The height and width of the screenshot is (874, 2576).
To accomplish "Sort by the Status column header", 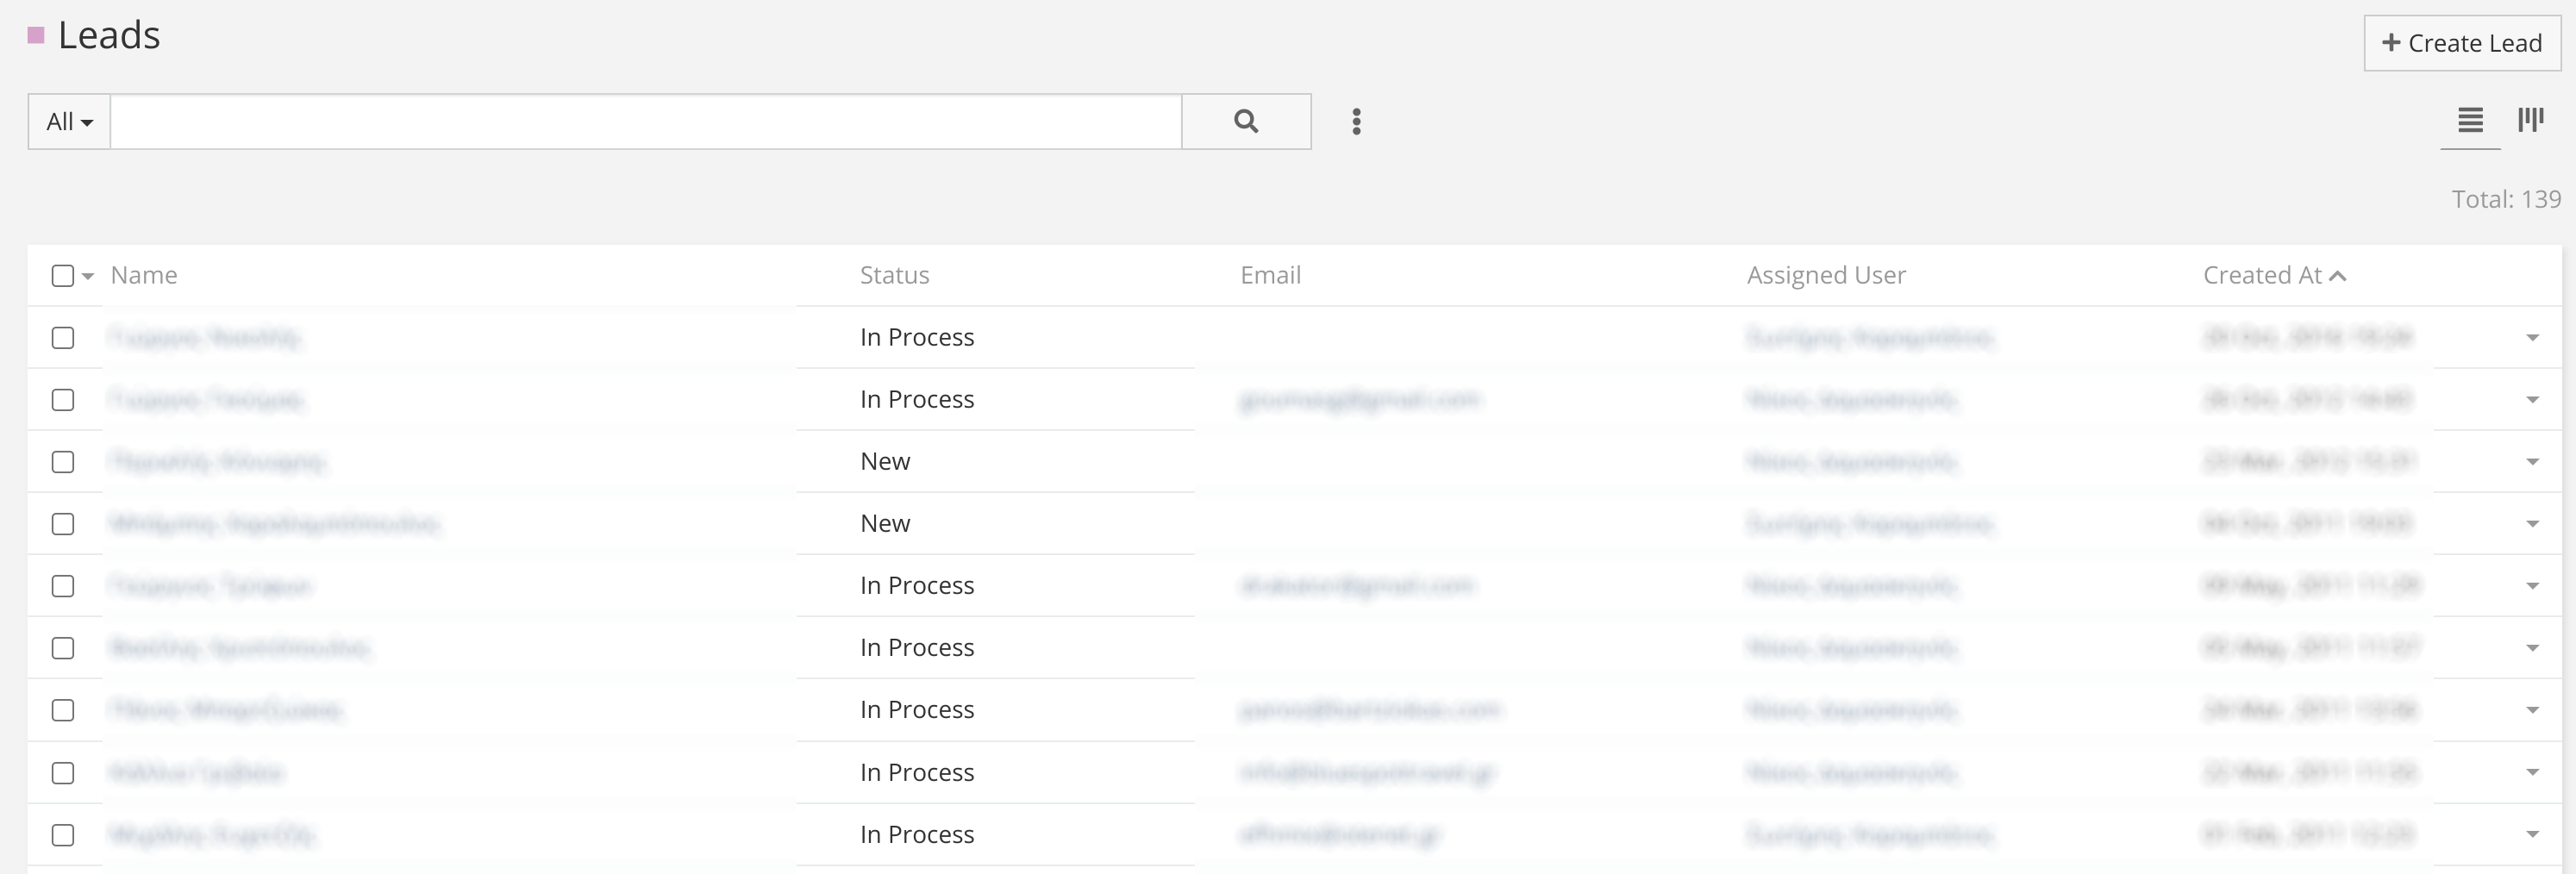I will pyautogui.click(x=894, y=275).
